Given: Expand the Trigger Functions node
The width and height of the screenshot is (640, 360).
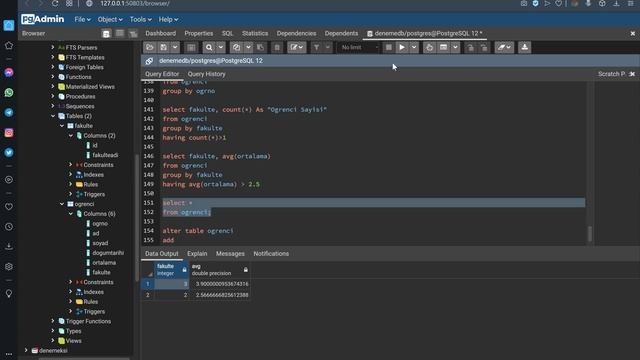Looking at the screenshot, I should tap(53, 321).
